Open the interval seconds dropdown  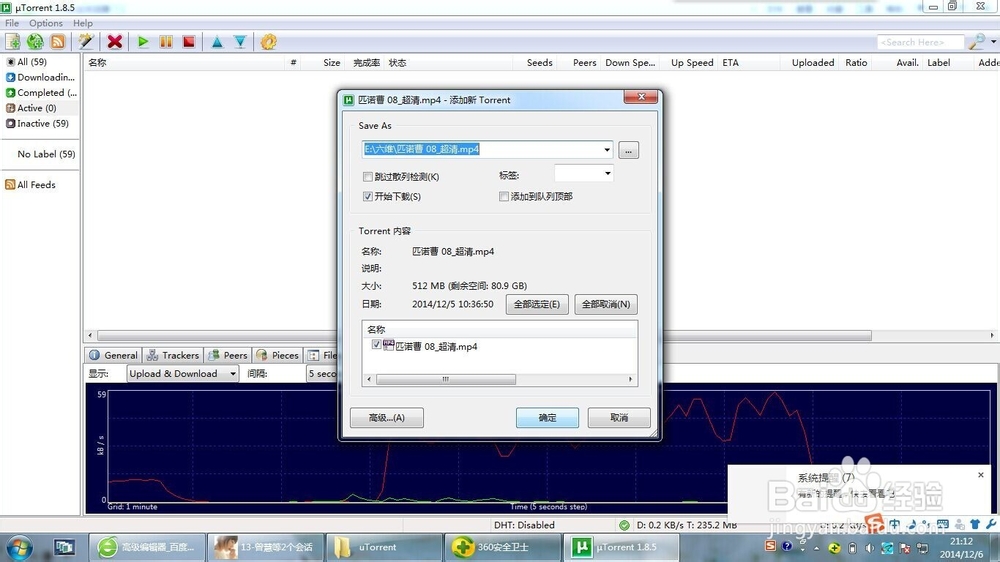pyautogui.click(x=322, y=374)
